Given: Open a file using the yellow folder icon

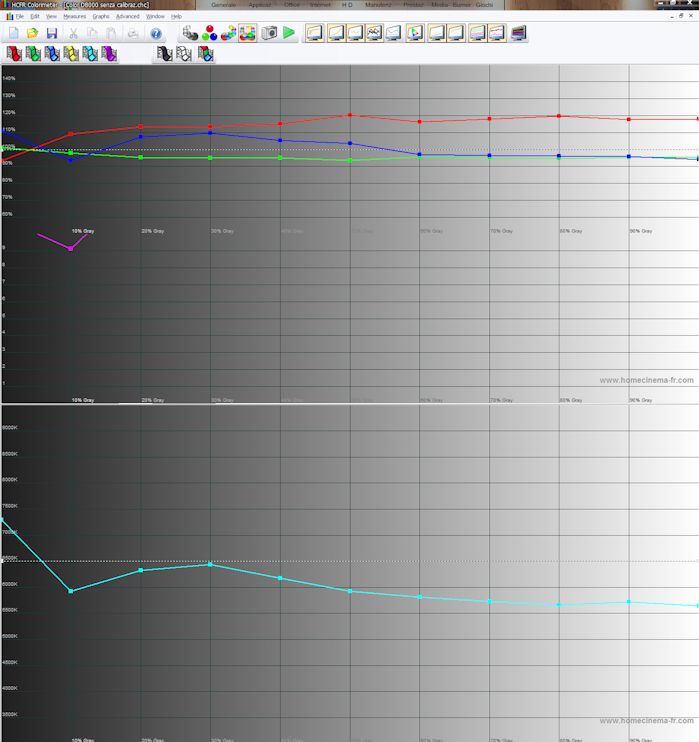Looking at the screenshot, I should 32,33.
